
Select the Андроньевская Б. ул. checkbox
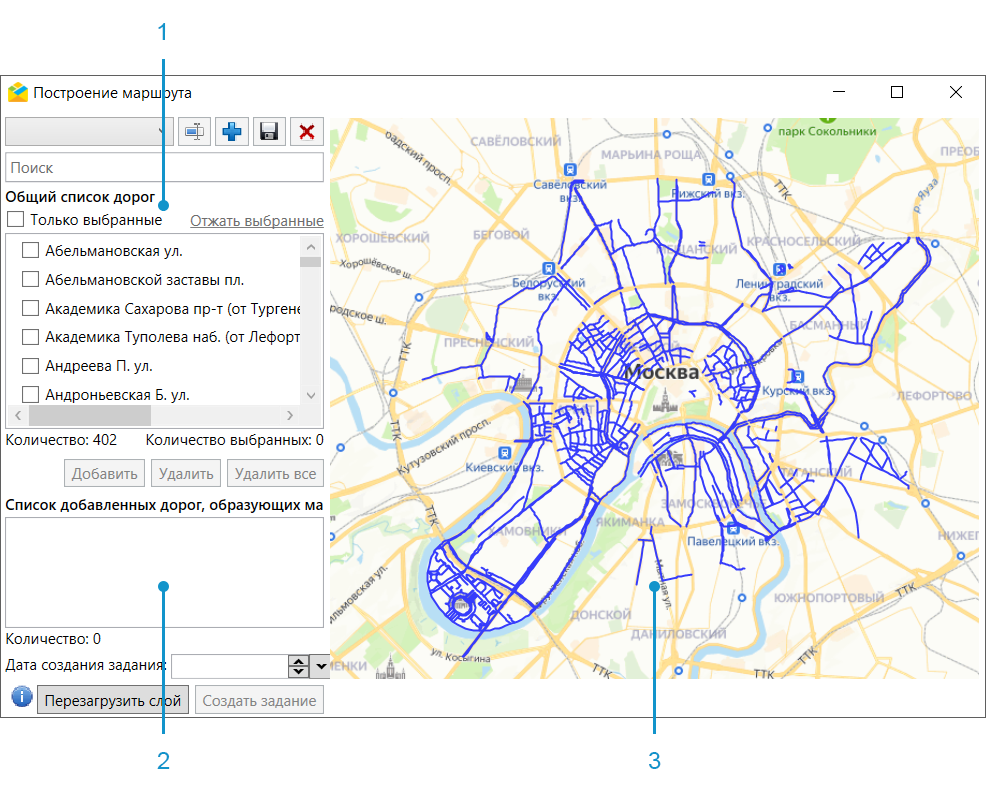coord(30,395)
